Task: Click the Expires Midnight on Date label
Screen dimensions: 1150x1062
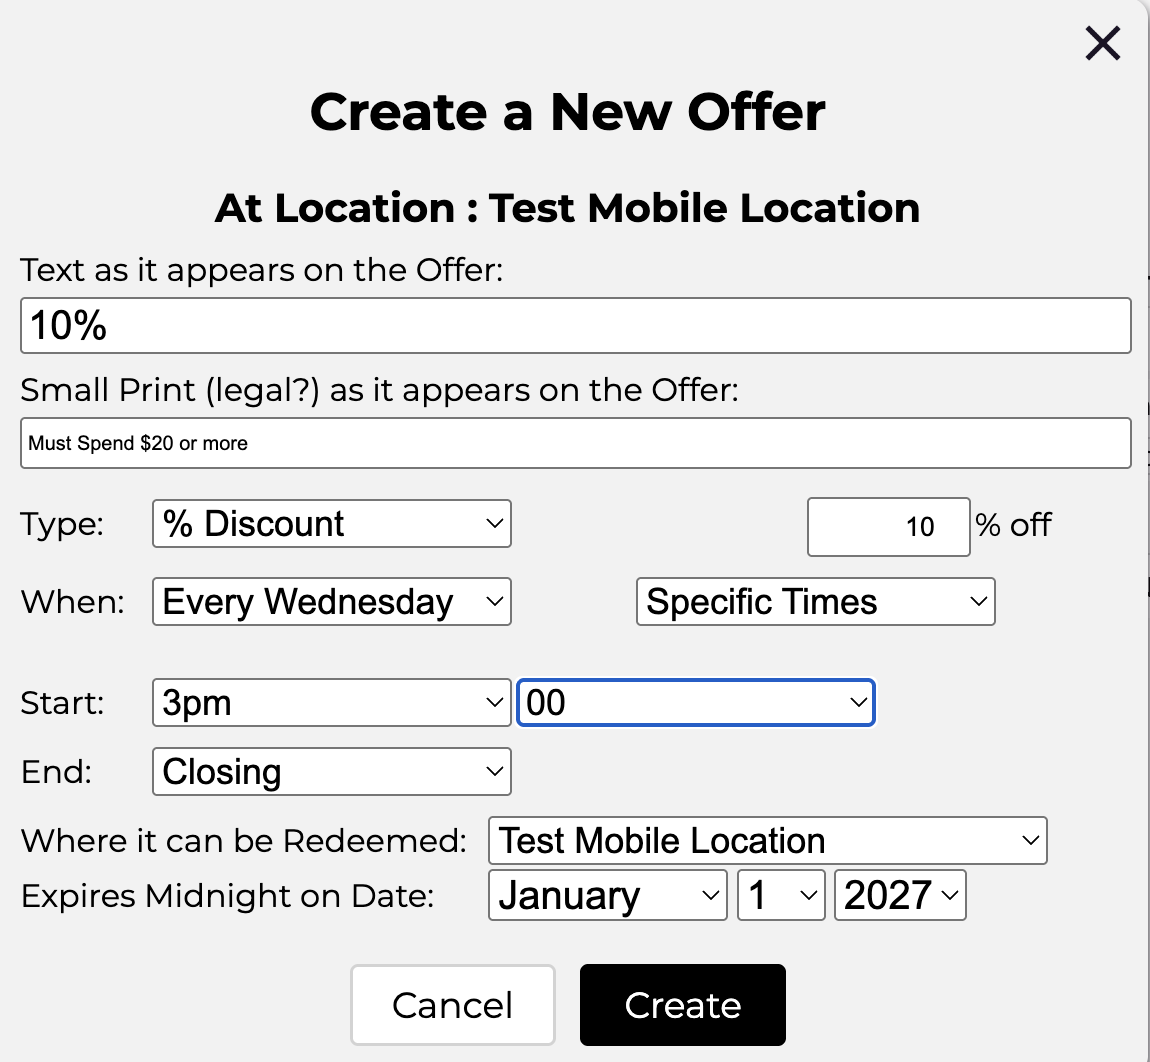Action: click(228, 896)
